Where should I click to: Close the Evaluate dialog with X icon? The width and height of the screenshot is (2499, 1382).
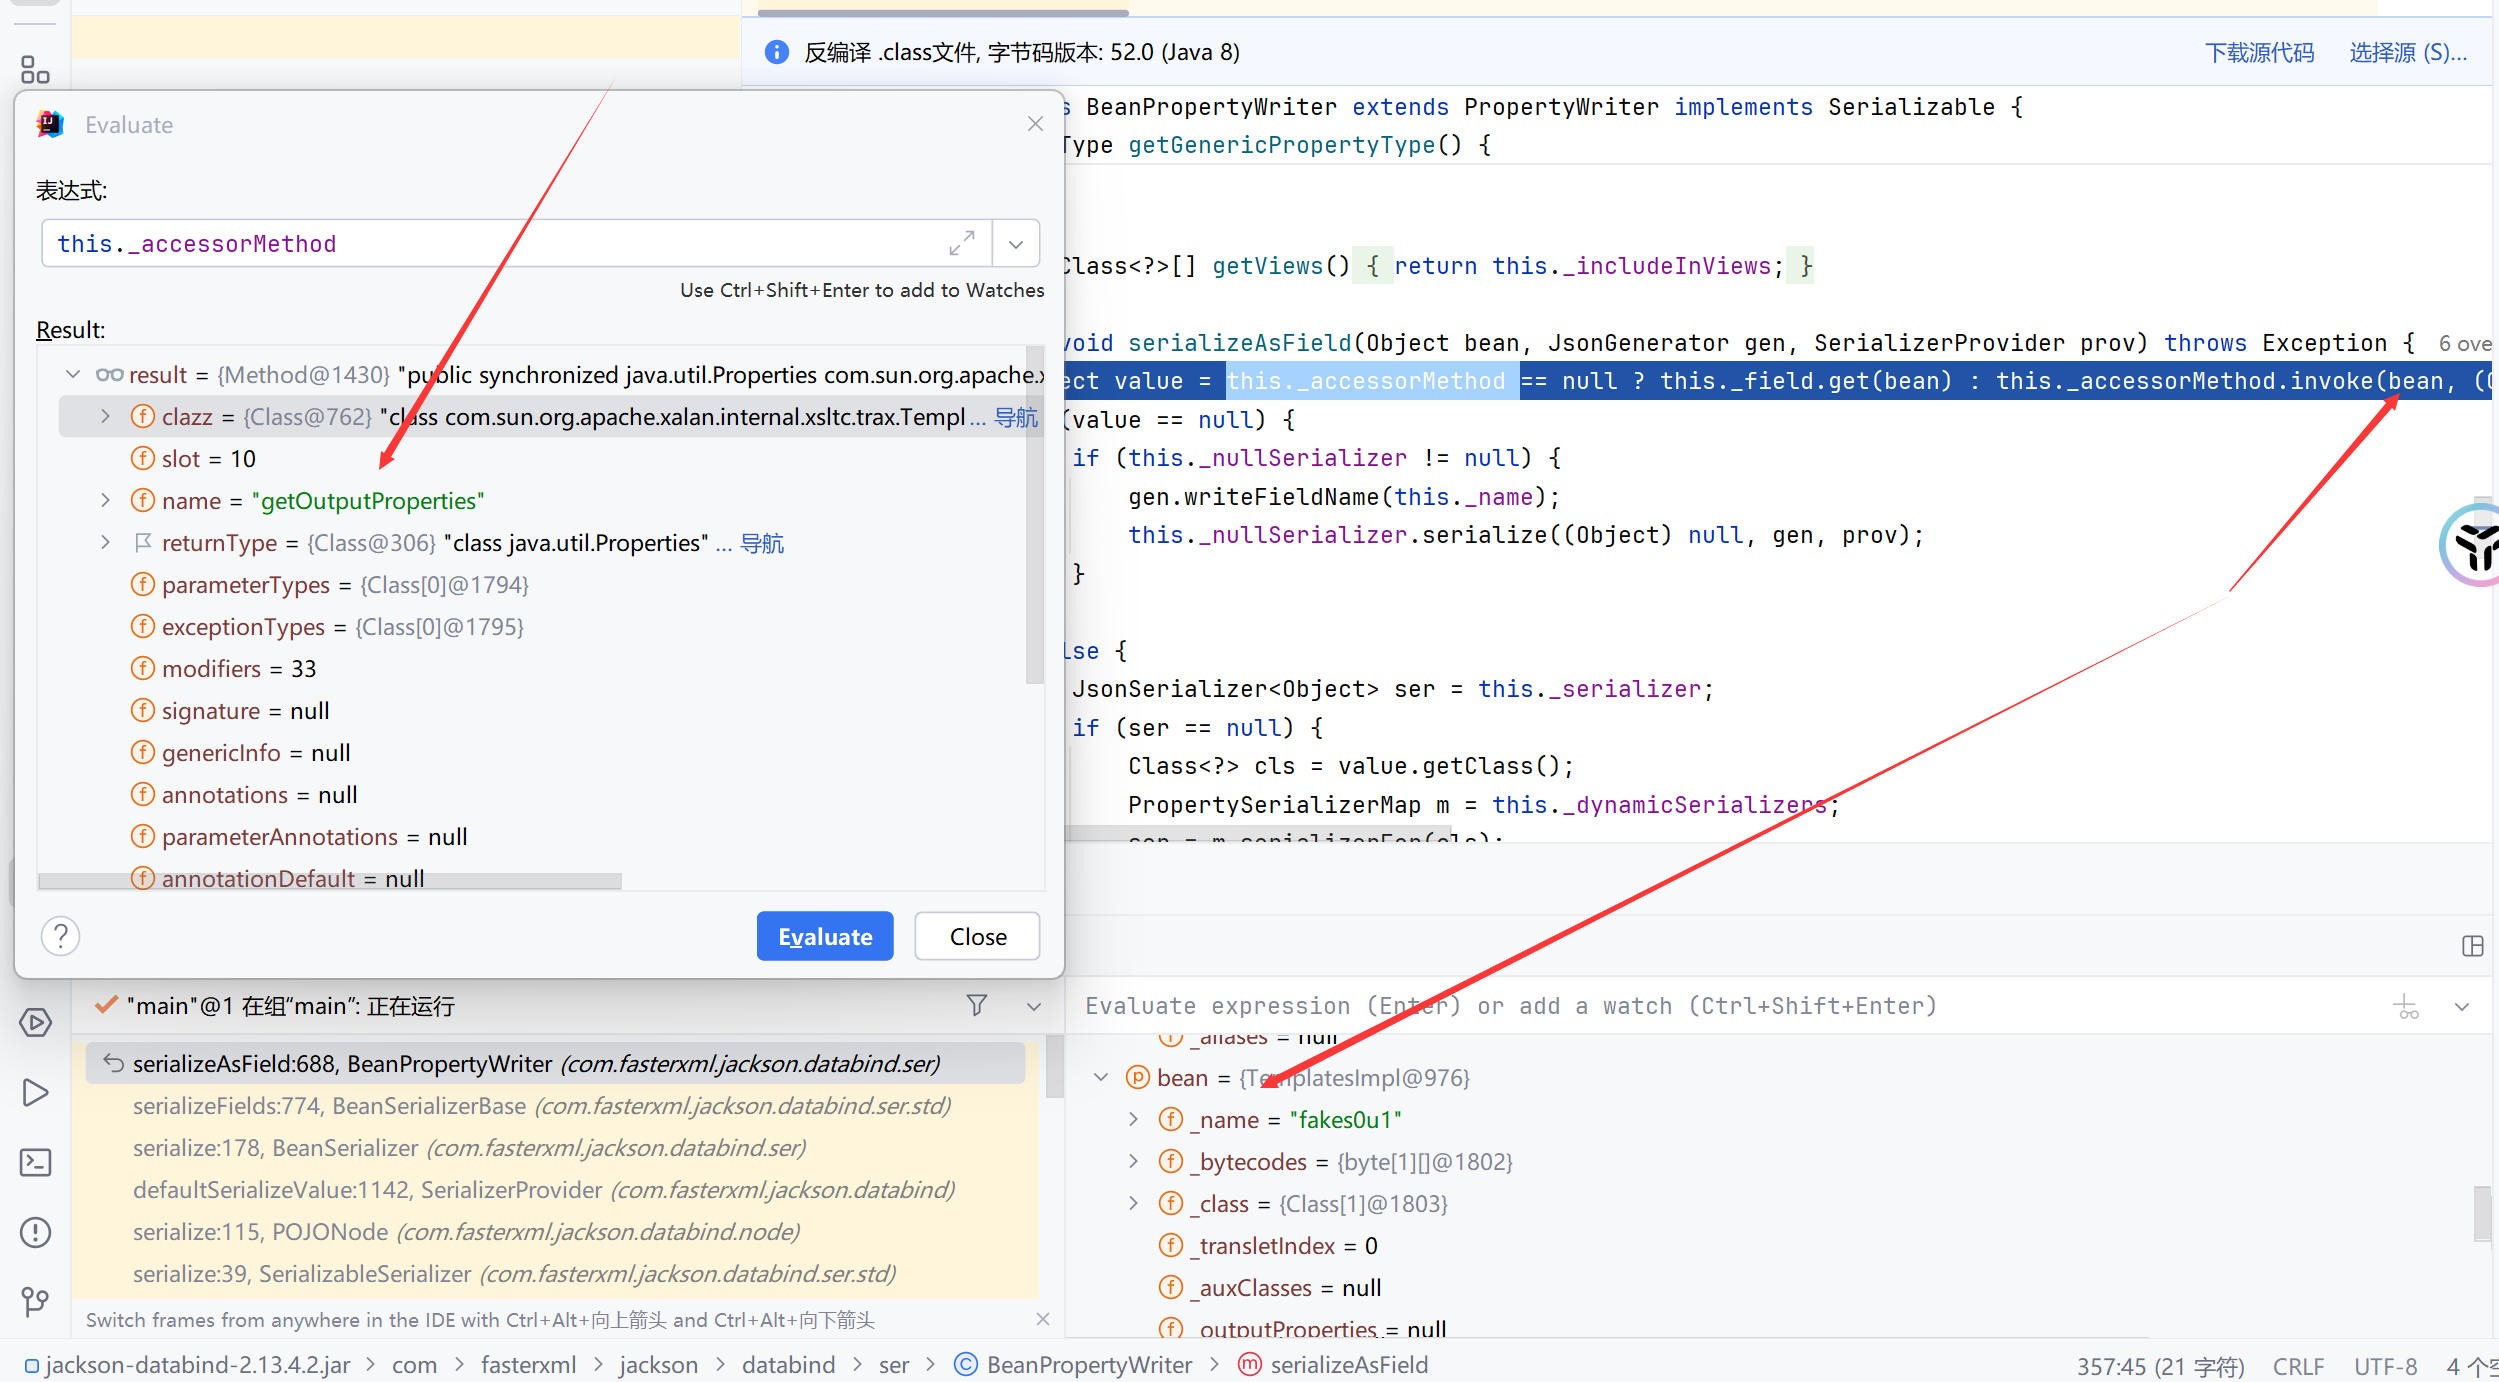1035,124
